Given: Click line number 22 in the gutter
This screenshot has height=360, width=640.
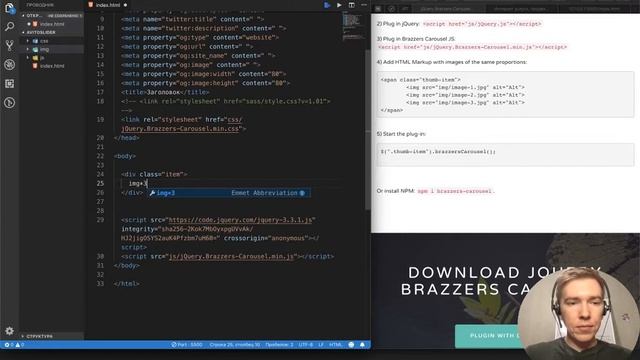Looking at the screenshot, I should tap(100, 156).
